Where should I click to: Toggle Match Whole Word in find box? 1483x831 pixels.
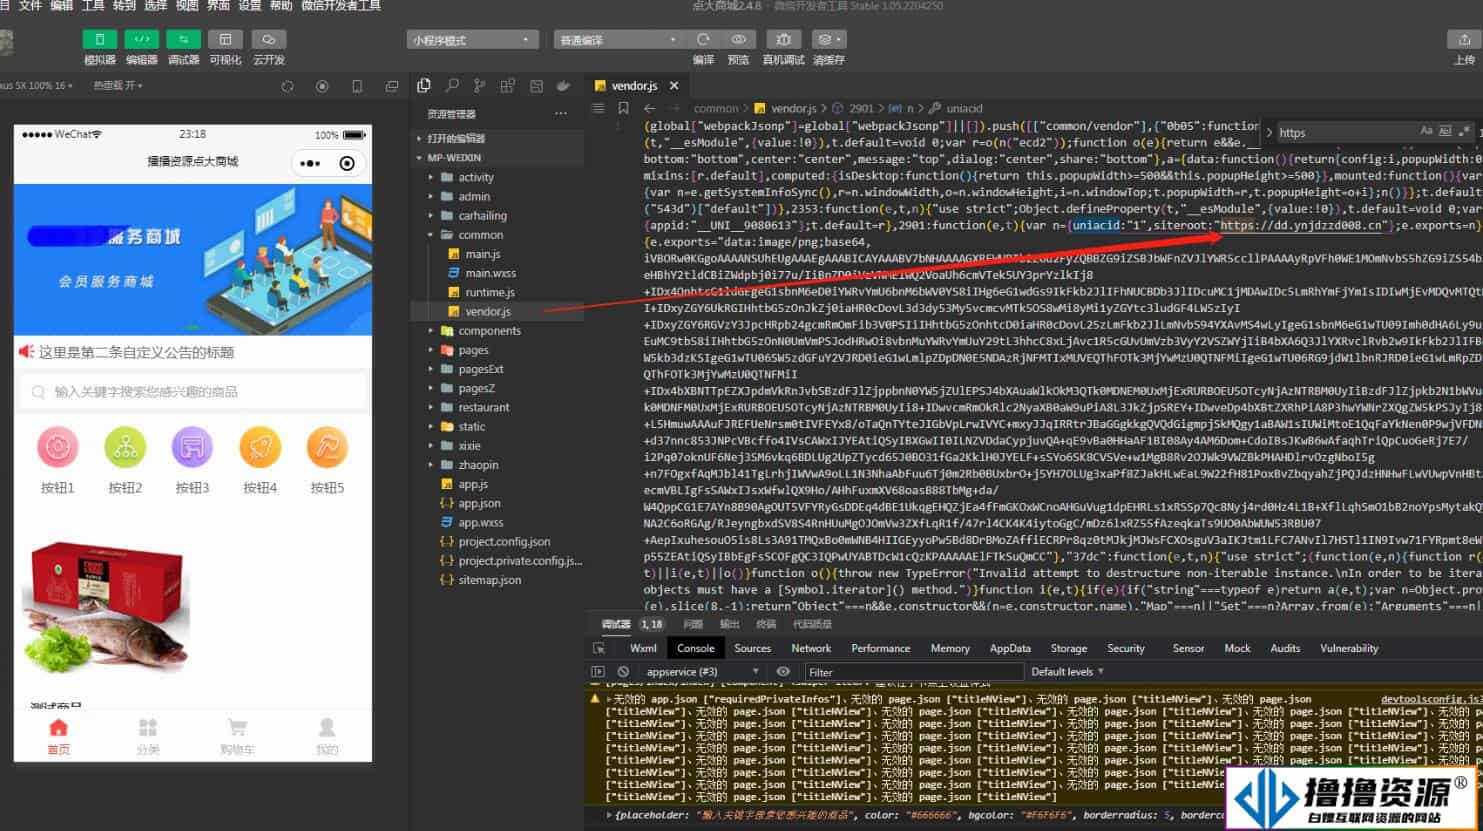[1445, 131]
